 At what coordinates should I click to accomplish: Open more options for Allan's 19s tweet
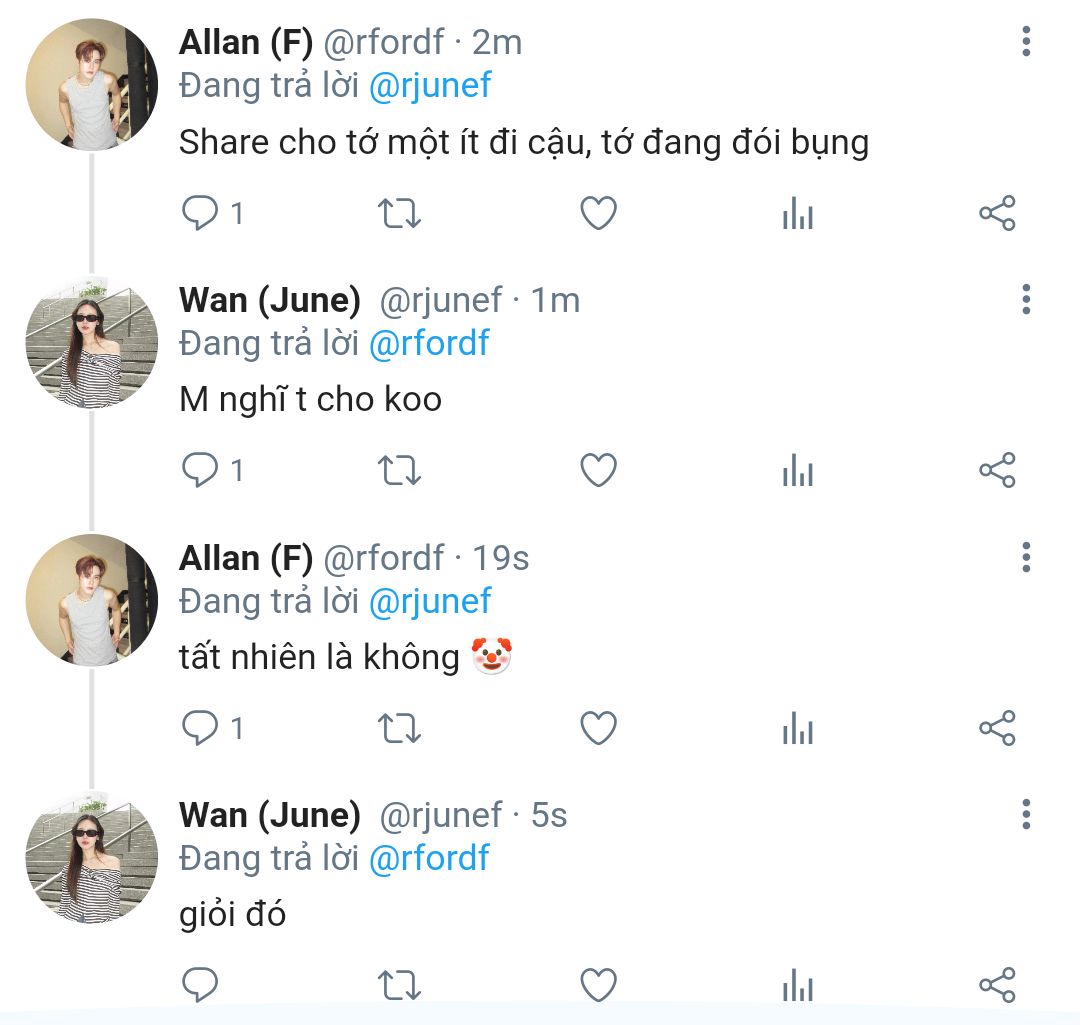(x=1026, y=557)
